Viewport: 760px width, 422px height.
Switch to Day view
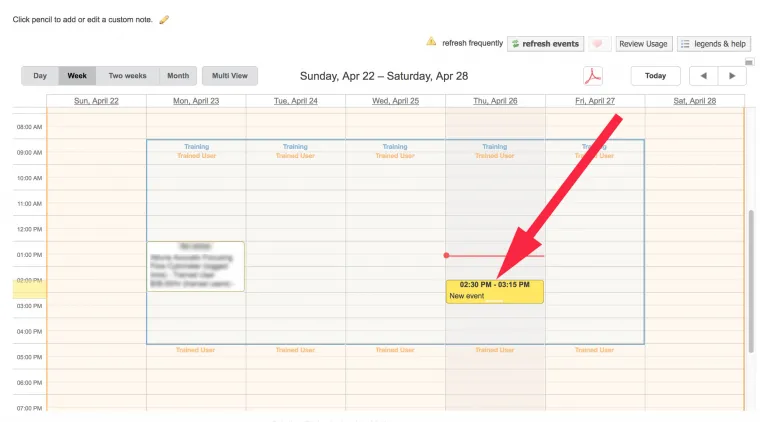pos(40,76)
